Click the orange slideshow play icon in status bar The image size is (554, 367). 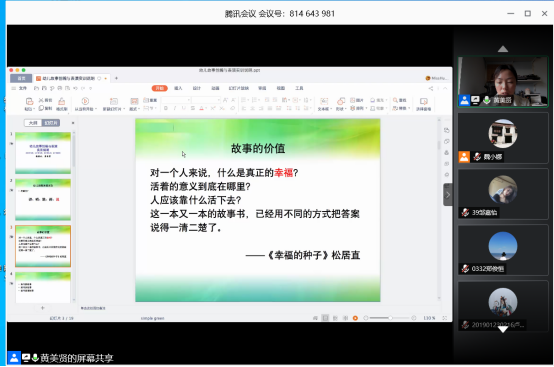(355, 318)
